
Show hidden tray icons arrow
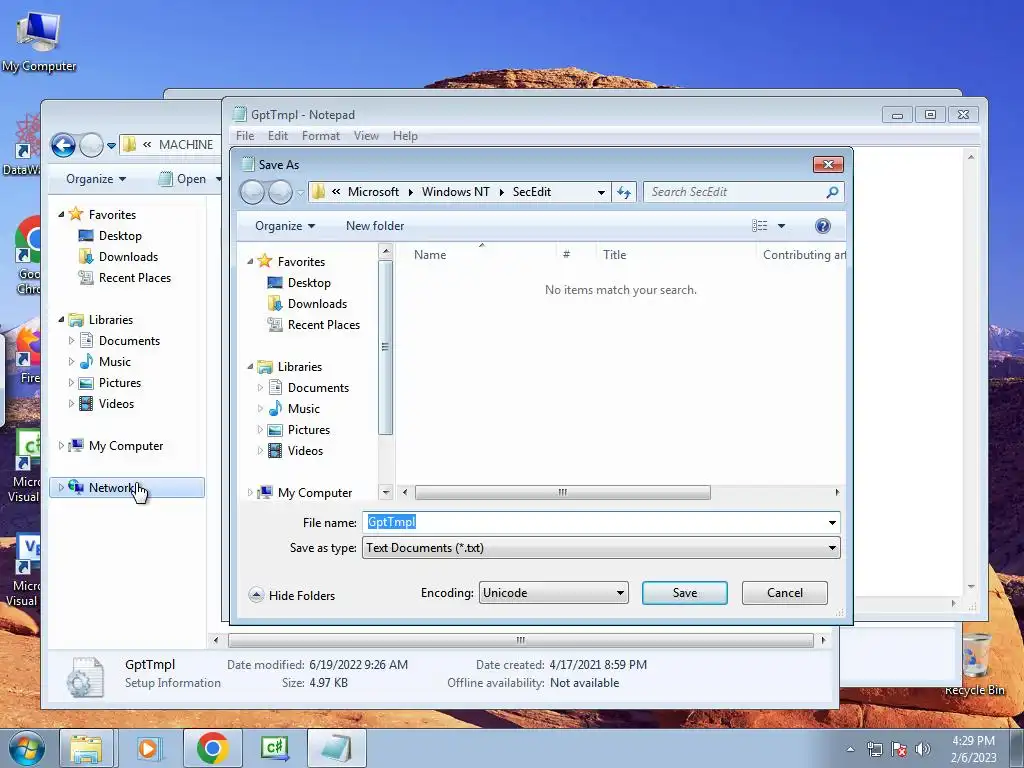point(850,749)
